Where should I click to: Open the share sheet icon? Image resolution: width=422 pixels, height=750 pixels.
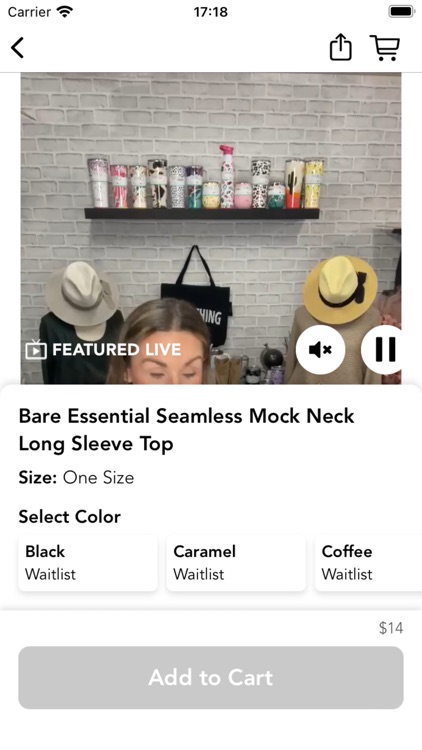pyautogui.click(x=341, y=47)
